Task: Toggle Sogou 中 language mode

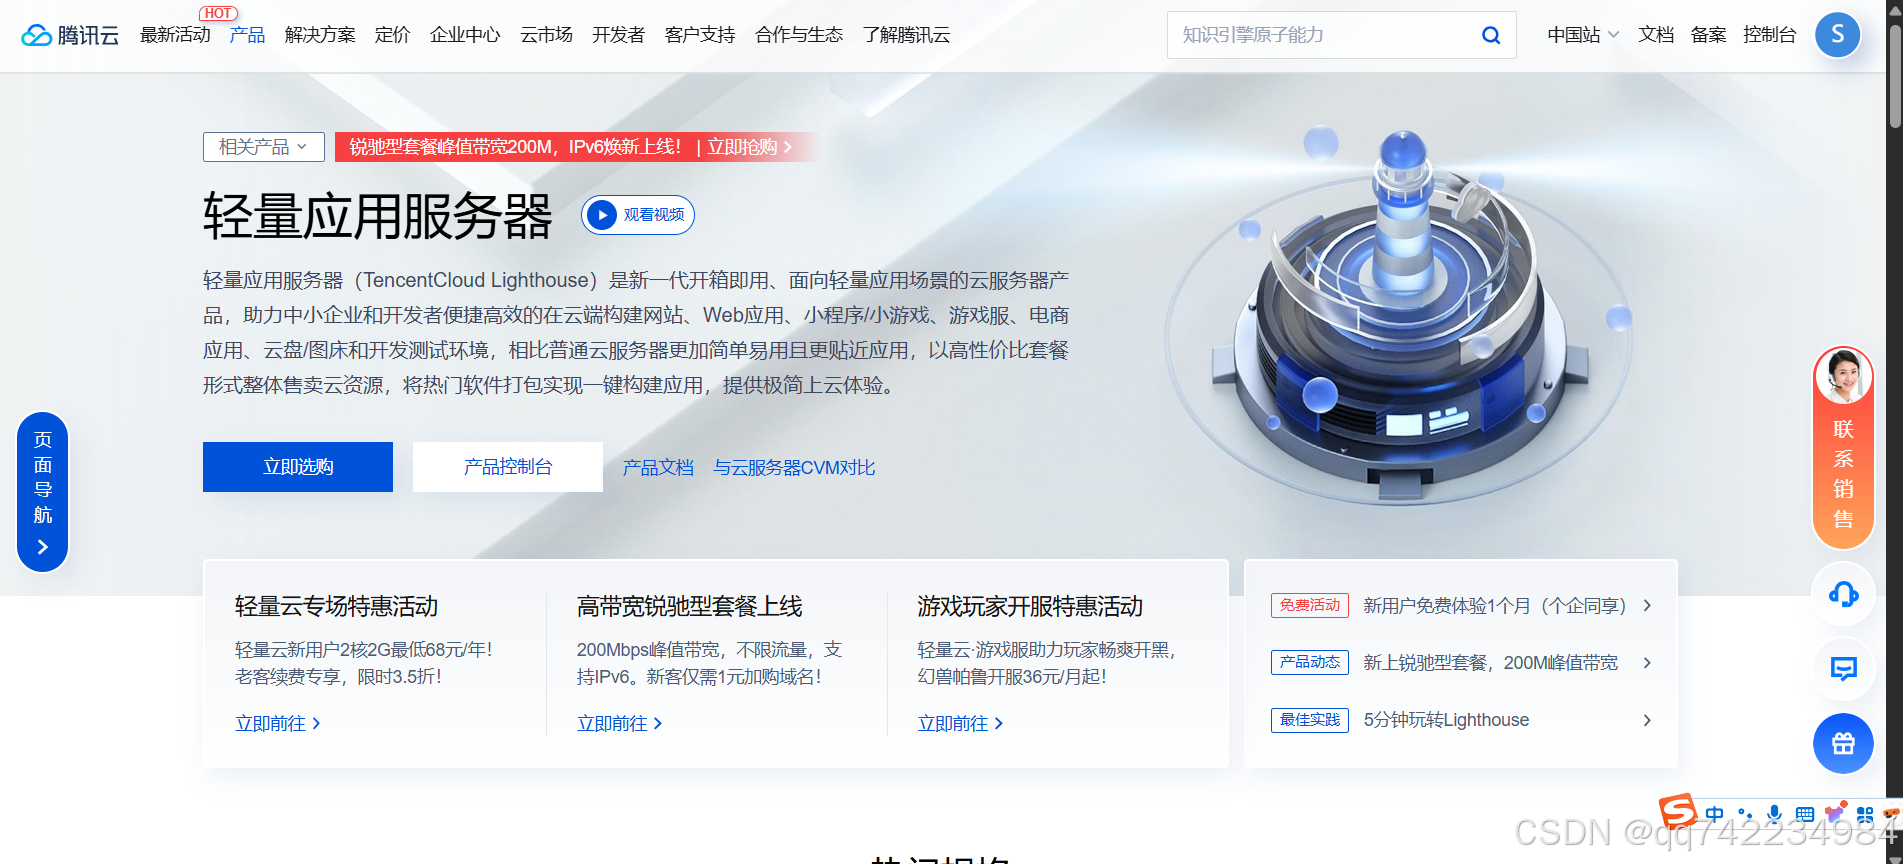Action: click(x=1715, y=814)
